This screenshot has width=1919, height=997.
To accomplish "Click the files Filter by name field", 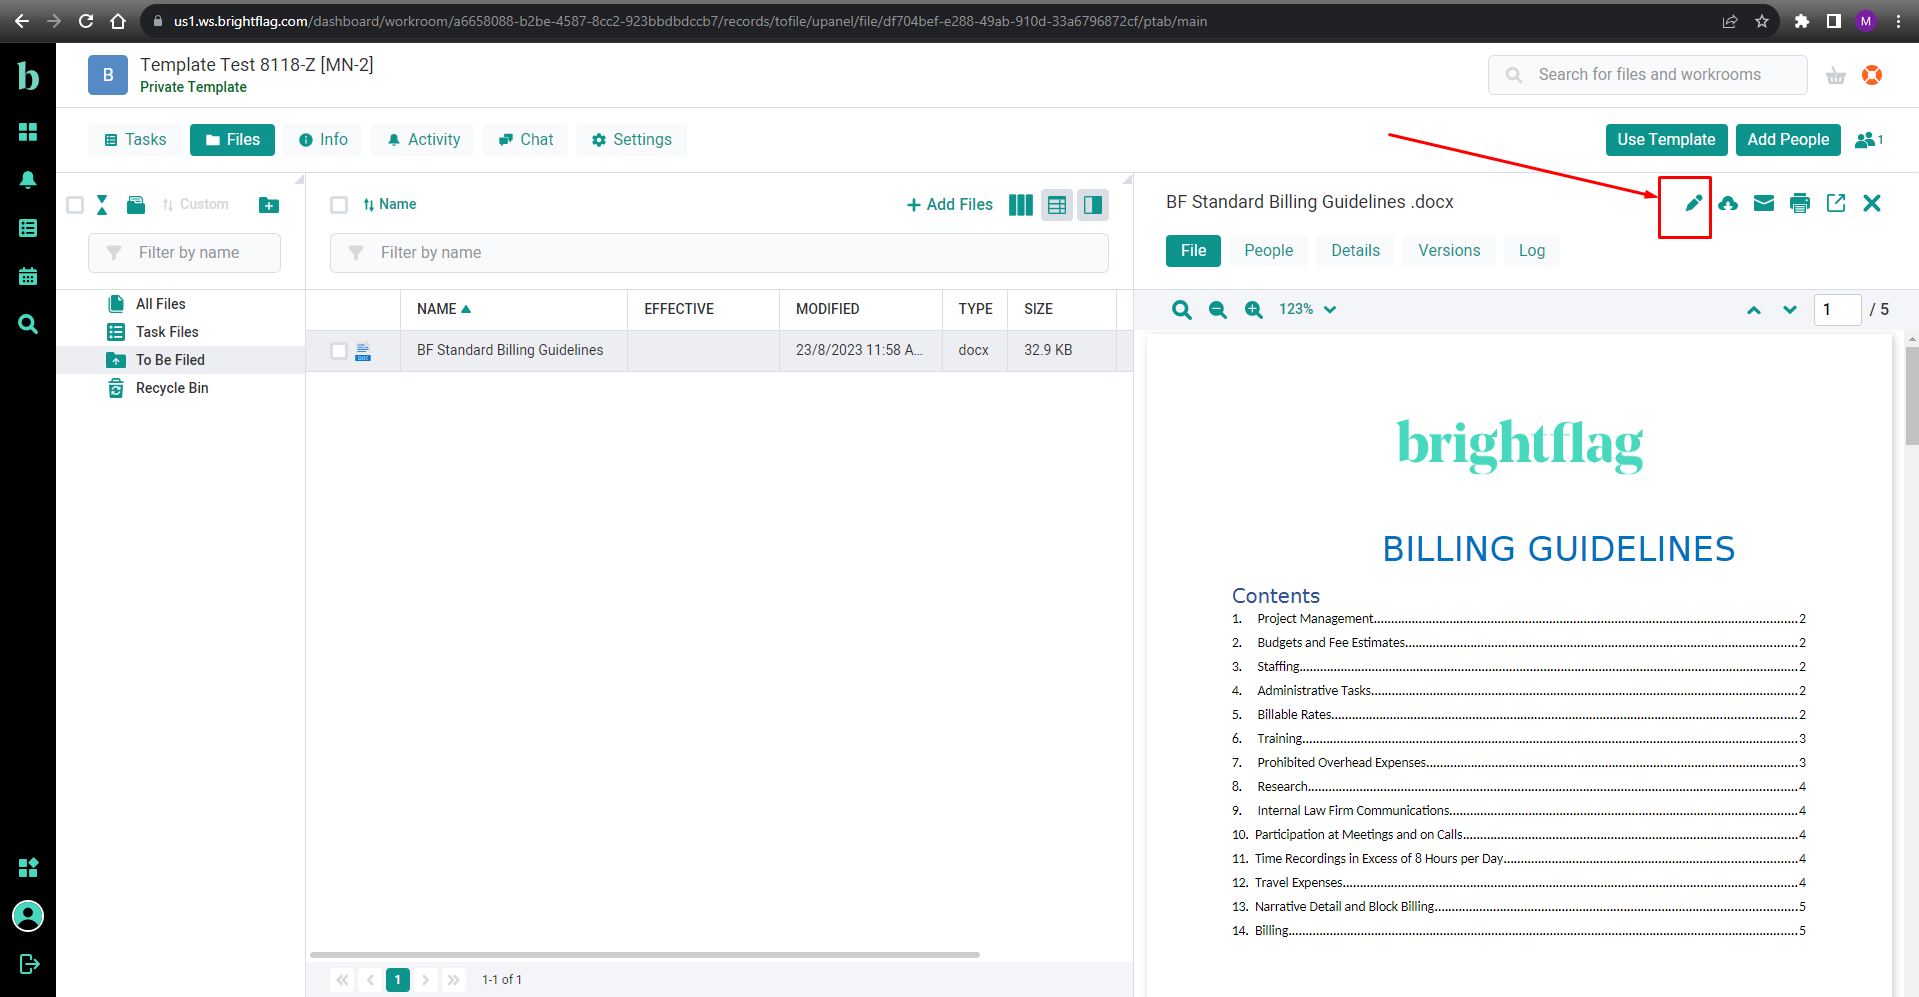I will coord(719,253).
